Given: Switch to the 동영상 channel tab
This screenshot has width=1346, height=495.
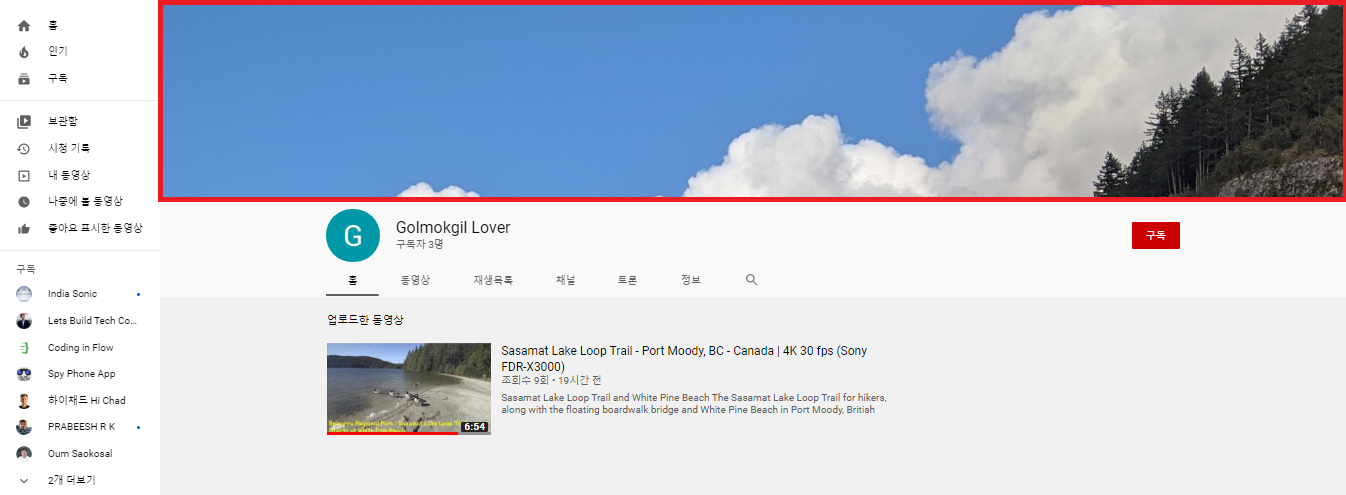Looking at the screenshot, I should pyautogui.click(x=415, y=281).
